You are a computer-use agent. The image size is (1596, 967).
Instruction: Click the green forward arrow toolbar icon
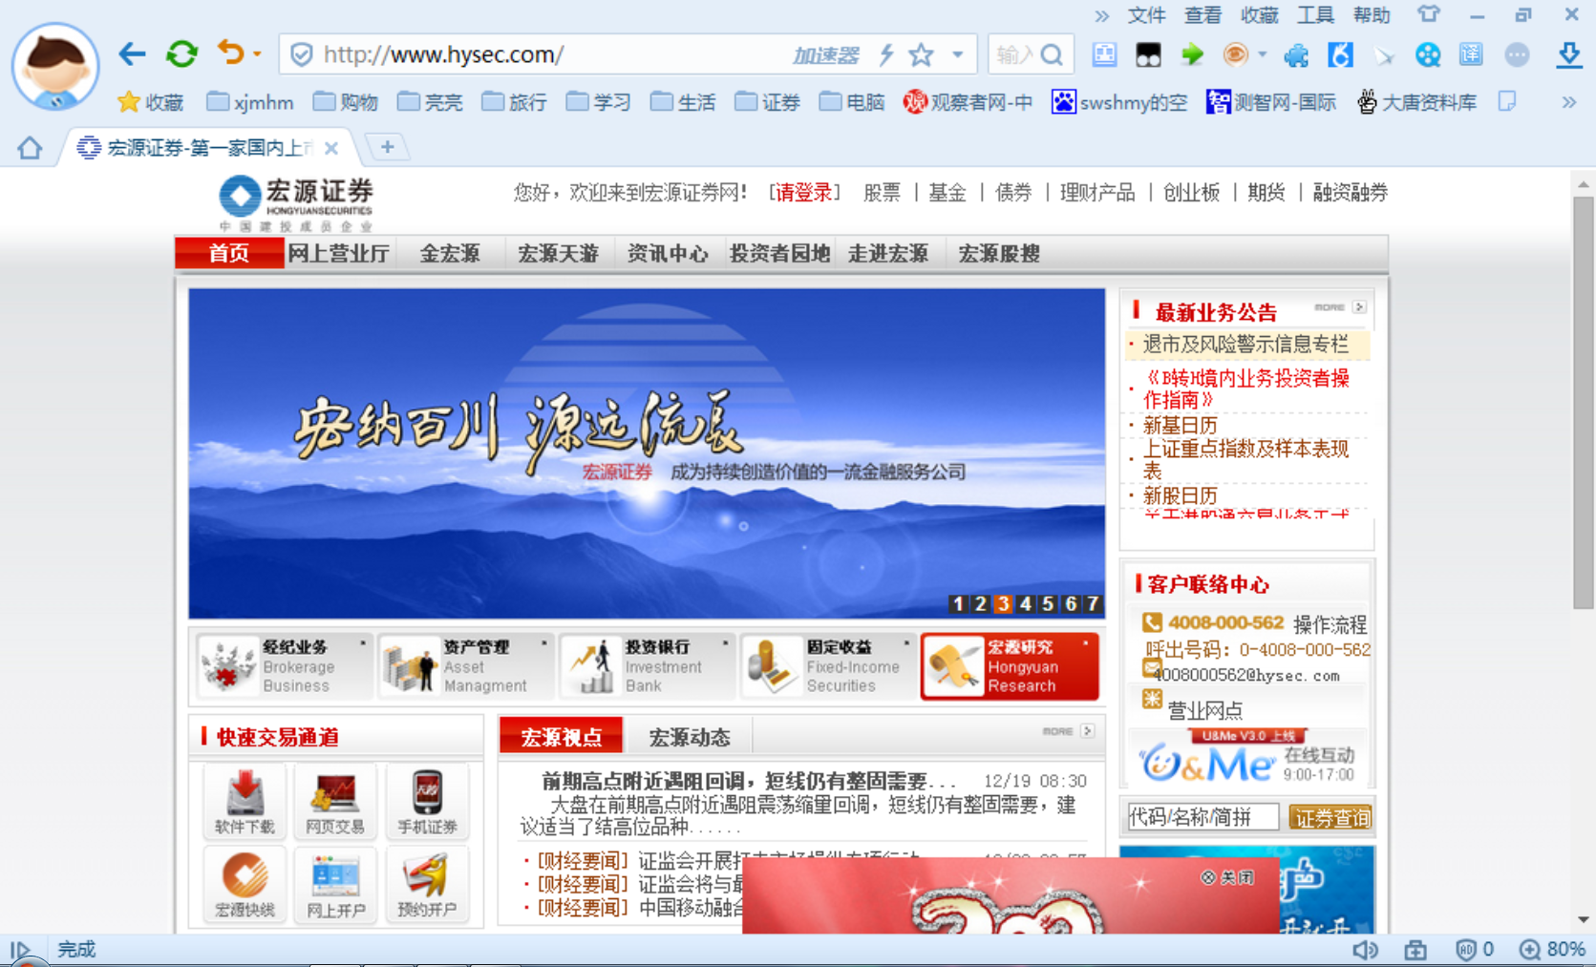[x=1192, y=55]
